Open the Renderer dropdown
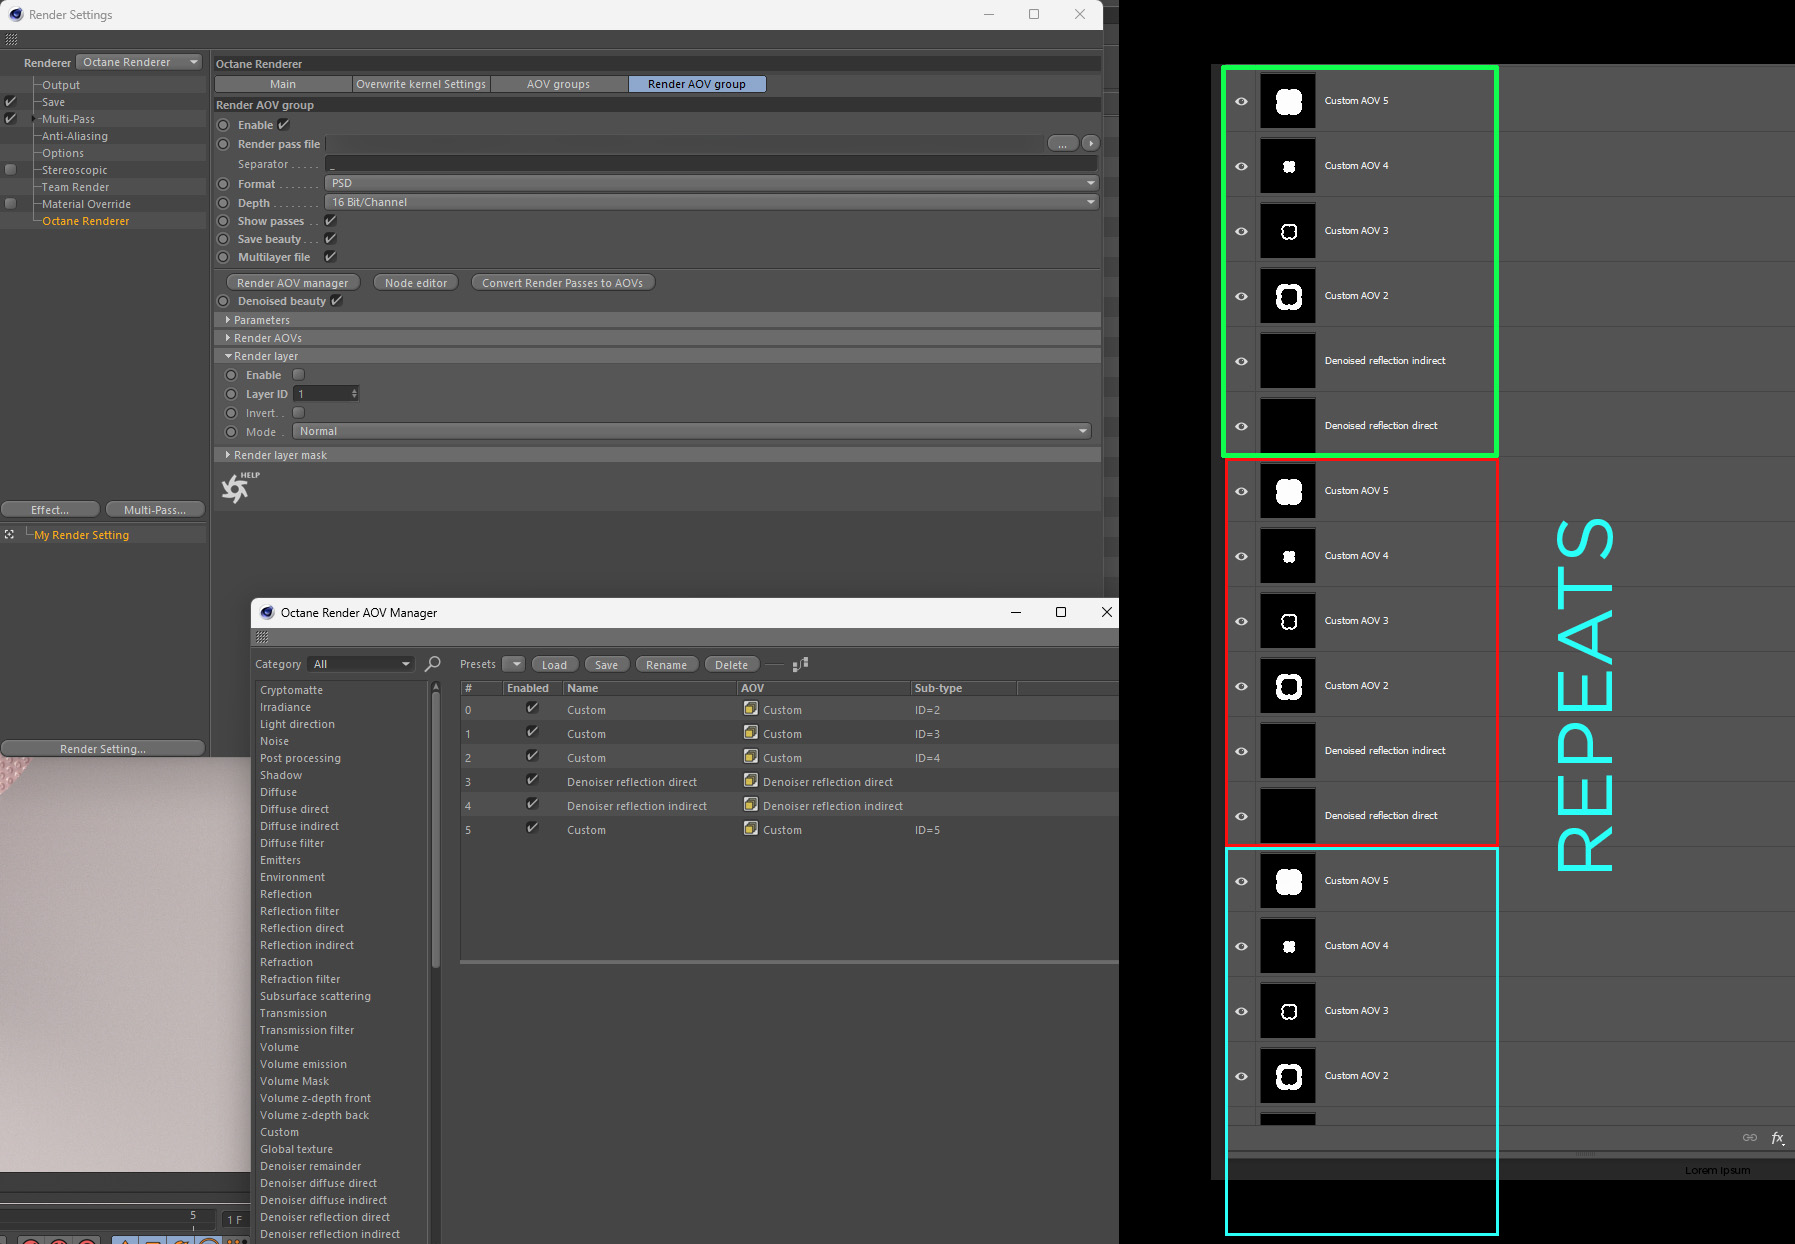The width and height of the screenshot is (1795, 1244). pyautogui.click(x=139, y=62)
